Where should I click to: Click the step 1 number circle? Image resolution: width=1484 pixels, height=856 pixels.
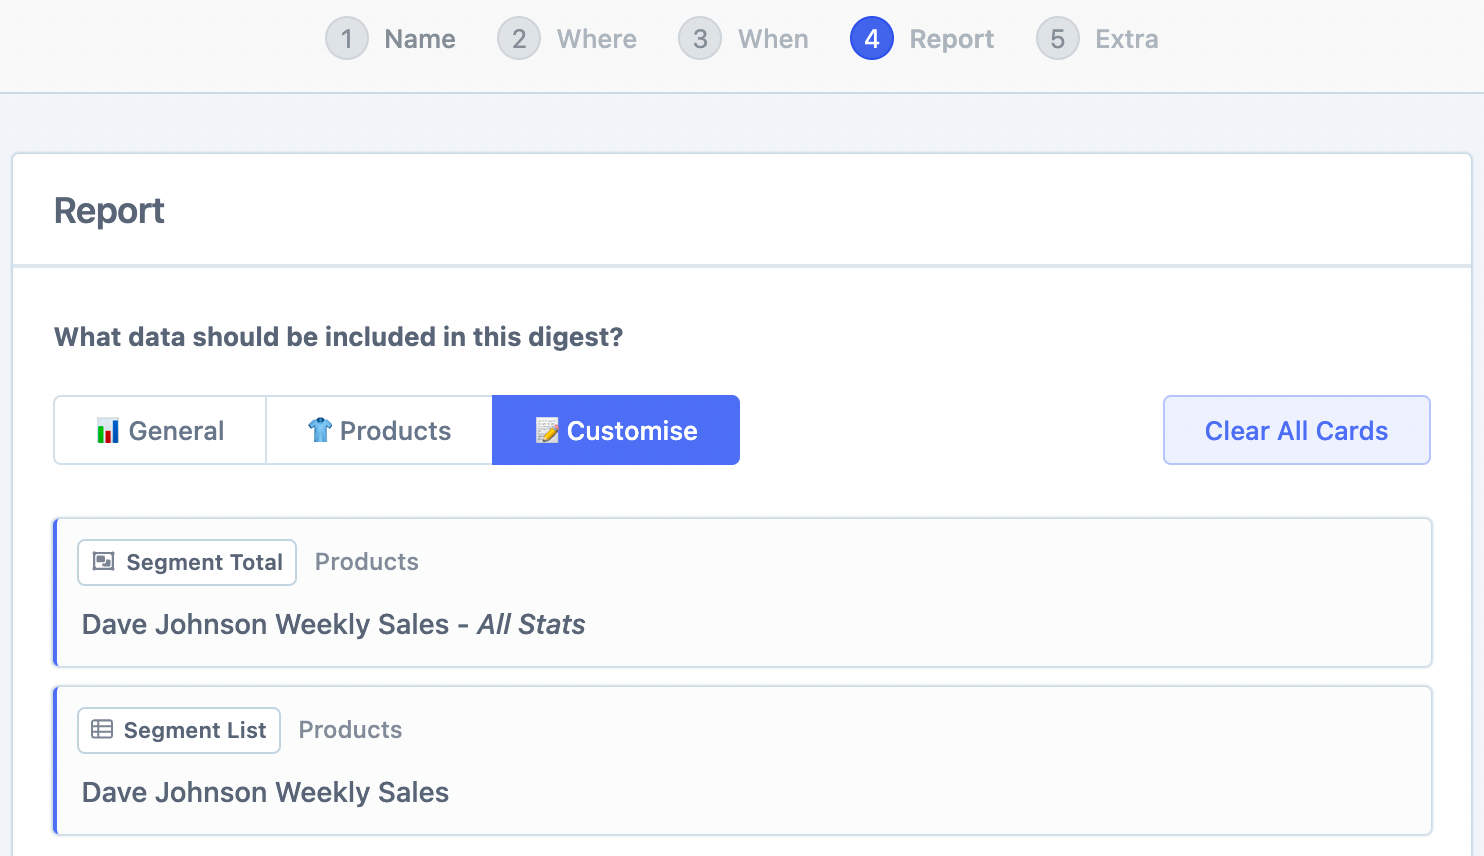pos(347,39)
